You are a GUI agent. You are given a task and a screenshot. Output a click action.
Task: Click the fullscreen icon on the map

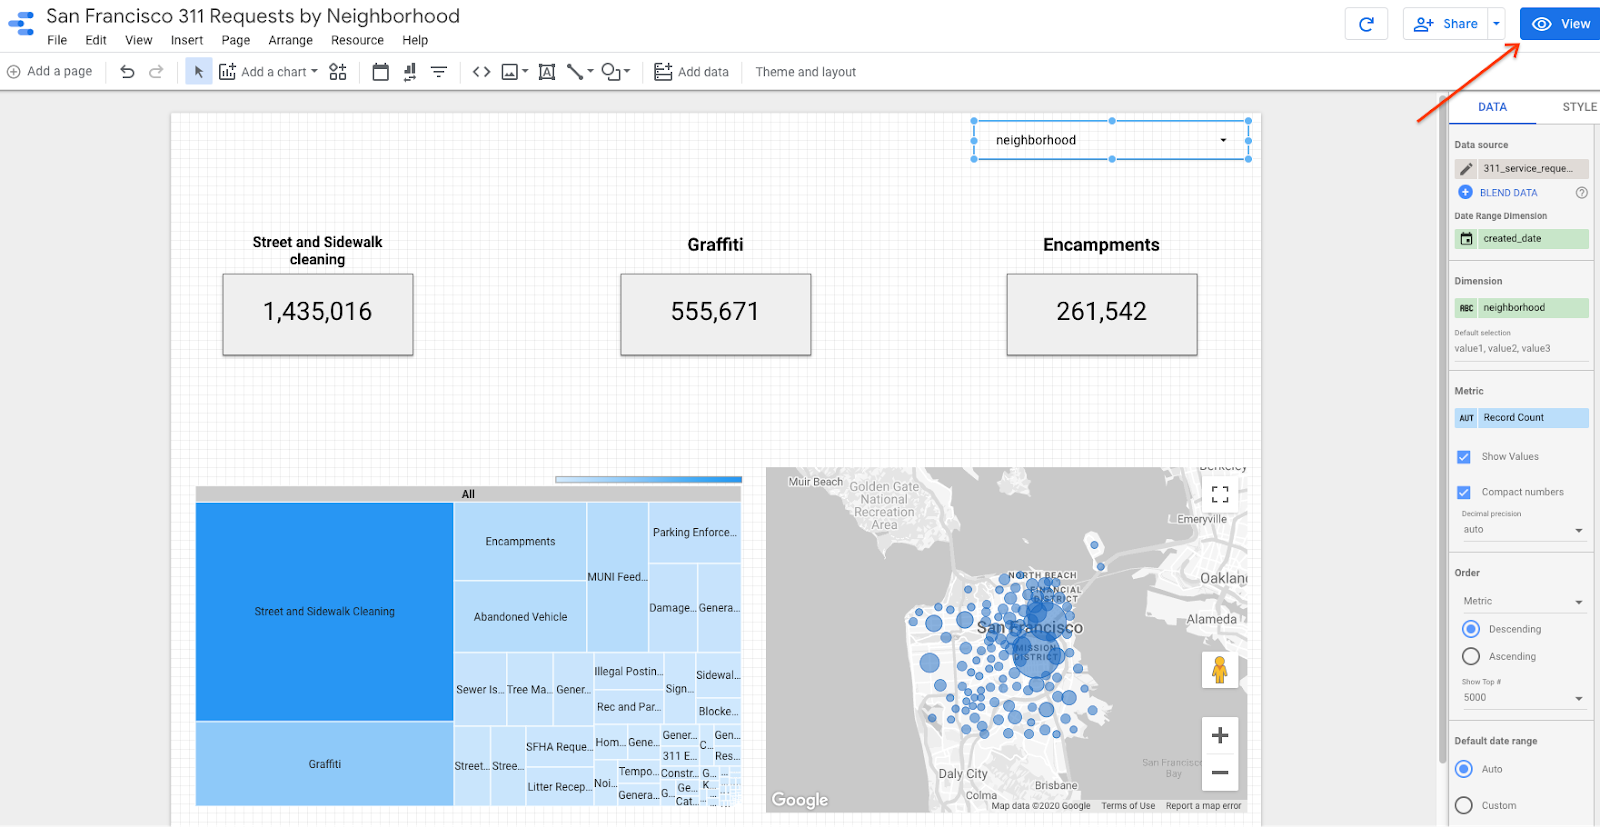[1220, 494]
